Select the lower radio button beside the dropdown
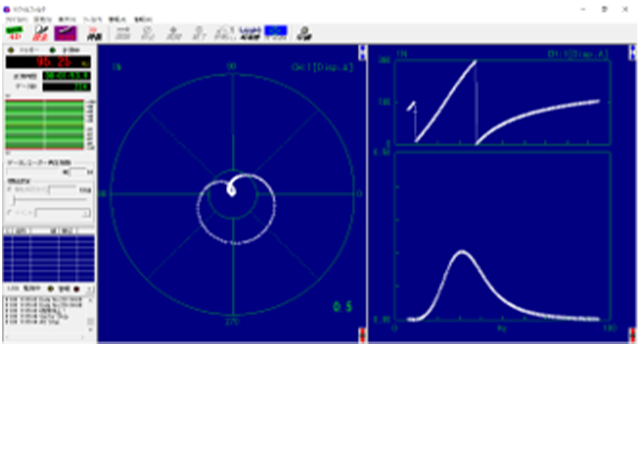Image resolution: width=640 pixels, height=460 pixels. coord(10,213)
